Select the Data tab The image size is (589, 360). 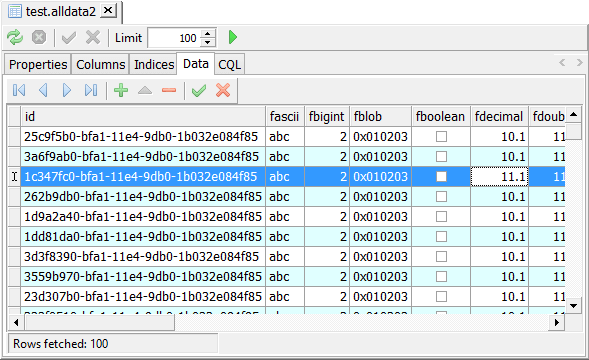[x=196, y=64]
